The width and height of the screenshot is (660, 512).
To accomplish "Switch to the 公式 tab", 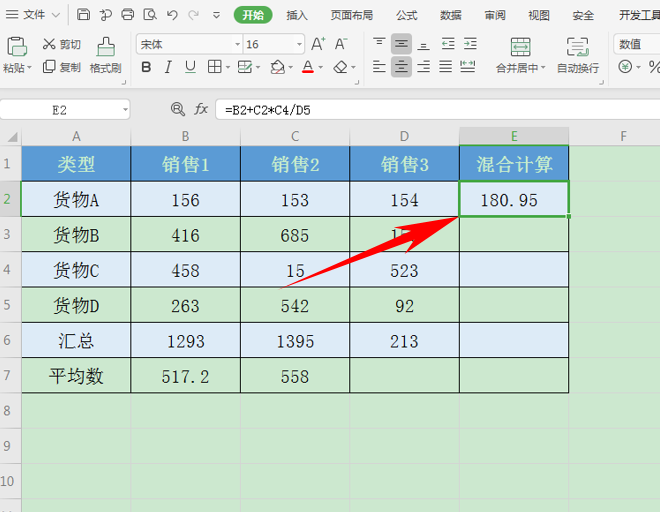I will click(x=407, y=15).
